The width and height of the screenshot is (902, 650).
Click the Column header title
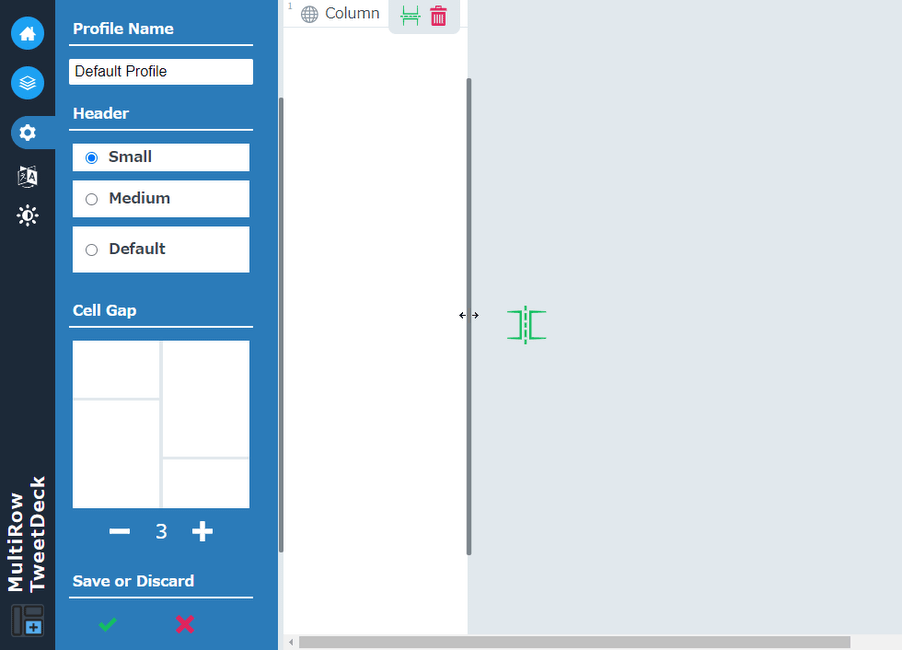pos(352,13)
